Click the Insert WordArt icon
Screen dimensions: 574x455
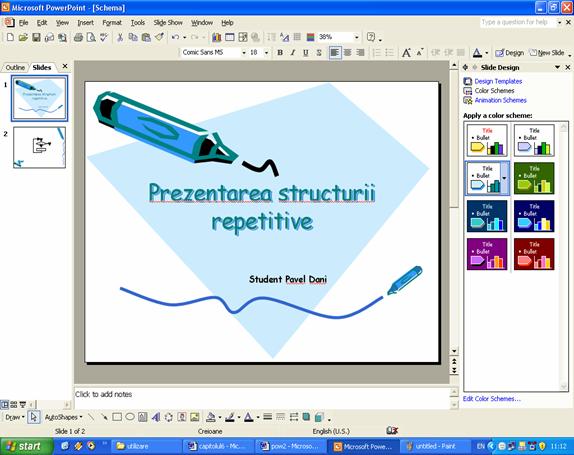point(156,417)
